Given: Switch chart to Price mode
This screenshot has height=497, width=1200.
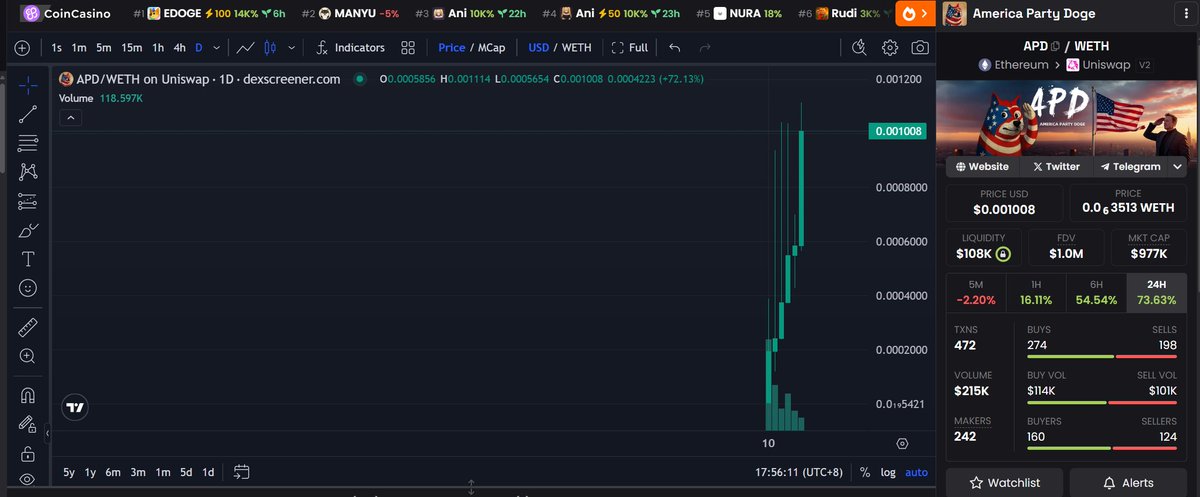Looking at the screenshot, I should 451,47.
